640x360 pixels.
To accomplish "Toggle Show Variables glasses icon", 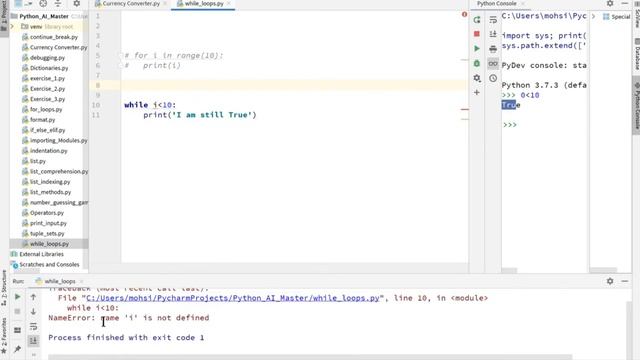I will pyautogui.click(x=493, y=64).
